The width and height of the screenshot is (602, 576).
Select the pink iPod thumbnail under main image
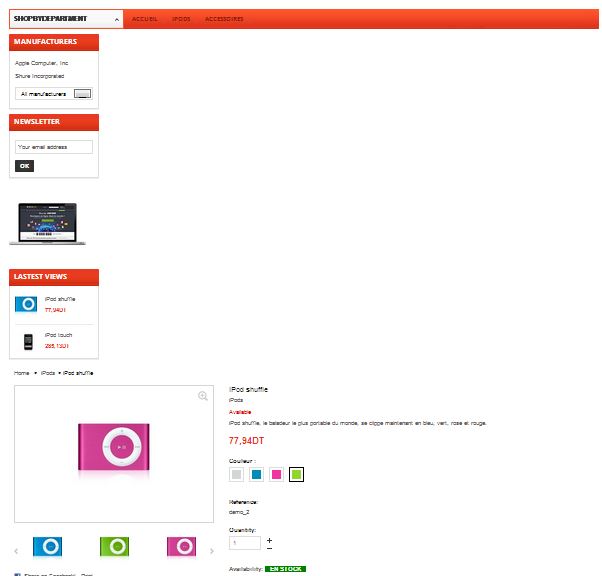click(182, 546)
